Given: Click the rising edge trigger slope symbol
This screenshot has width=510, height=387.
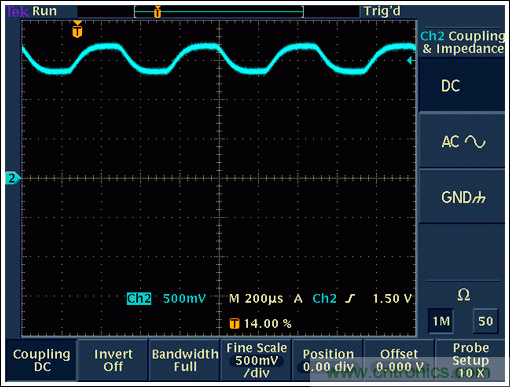Looking at the screenshot, I should [x=350, y=298].
